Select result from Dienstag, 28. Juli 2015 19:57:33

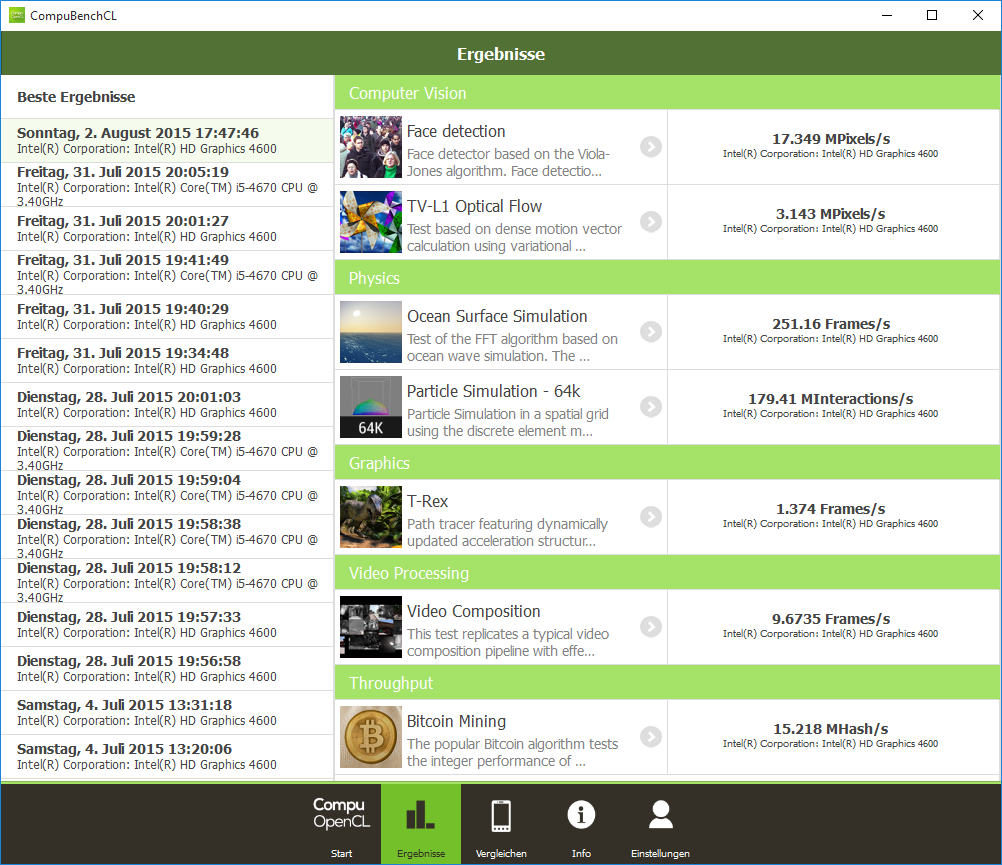(167, 625)
